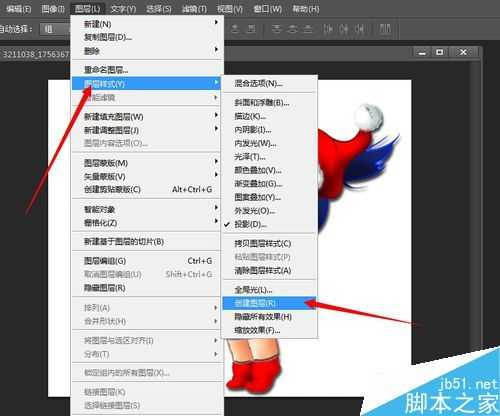Close the open 图层(L) menu
This screenshot has width=500, height=416.
pos(87,9)
